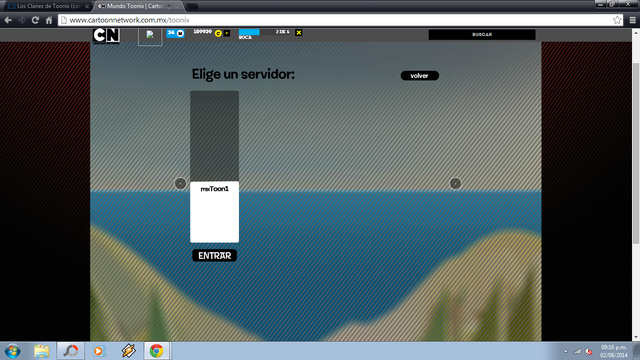Switch to Los Clanes de Toonix tab

[x=48, y=6]
